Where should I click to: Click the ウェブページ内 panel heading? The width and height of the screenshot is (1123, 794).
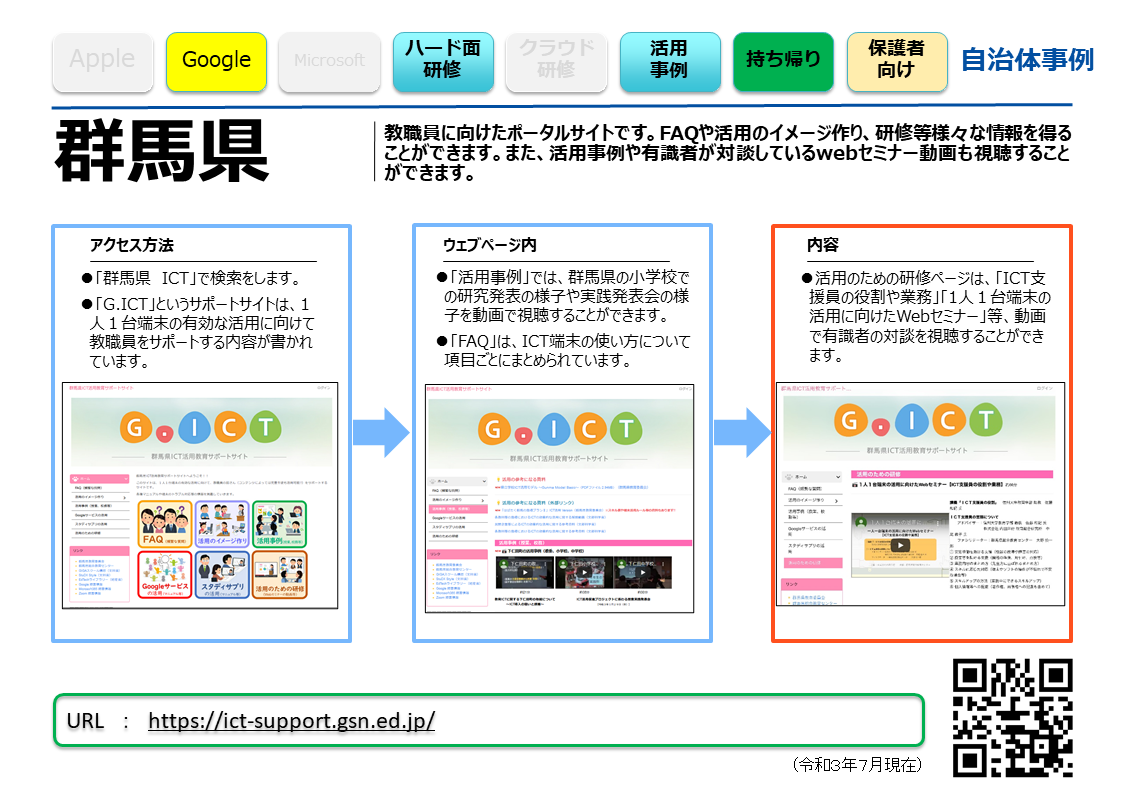(x=489, y=246)
